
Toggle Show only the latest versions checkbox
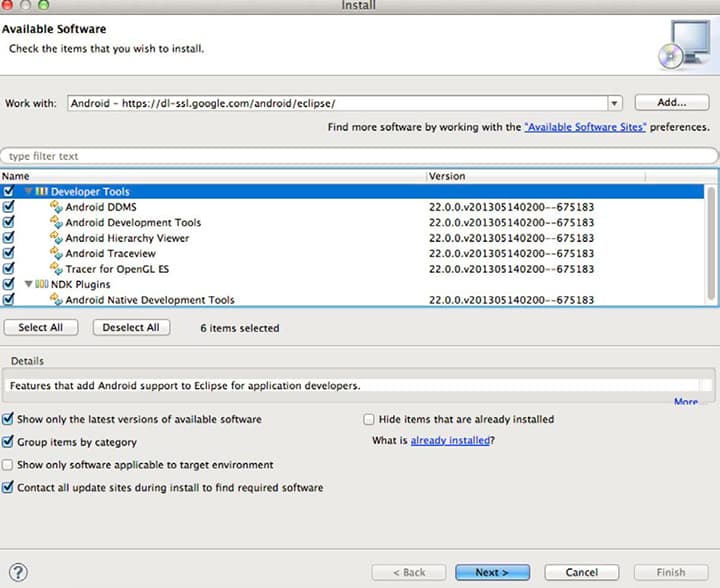click(x=7, y=419)
